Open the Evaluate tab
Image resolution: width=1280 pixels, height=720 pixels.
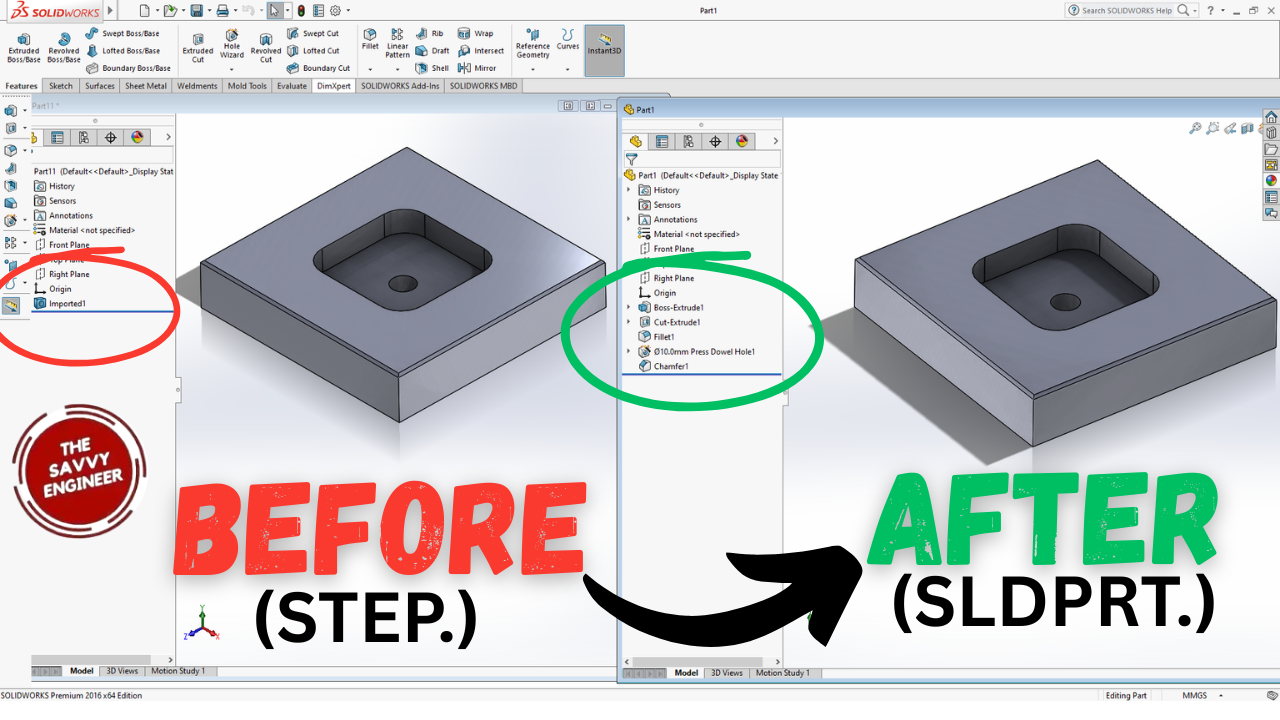pos(292,86)
